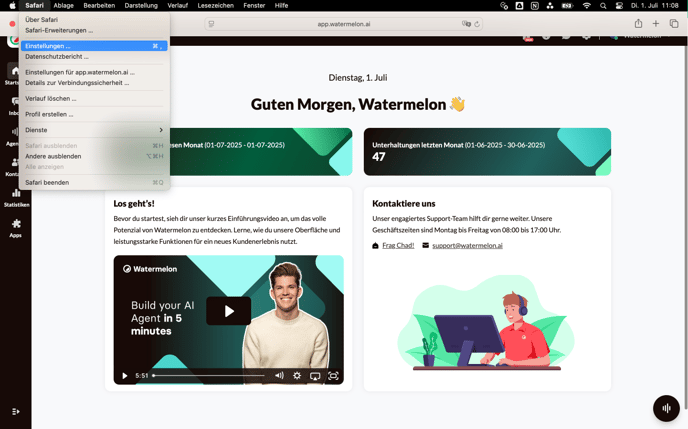Open the Statistiken section in the sidebar
The image size is (688, 429).
(16, 197)
